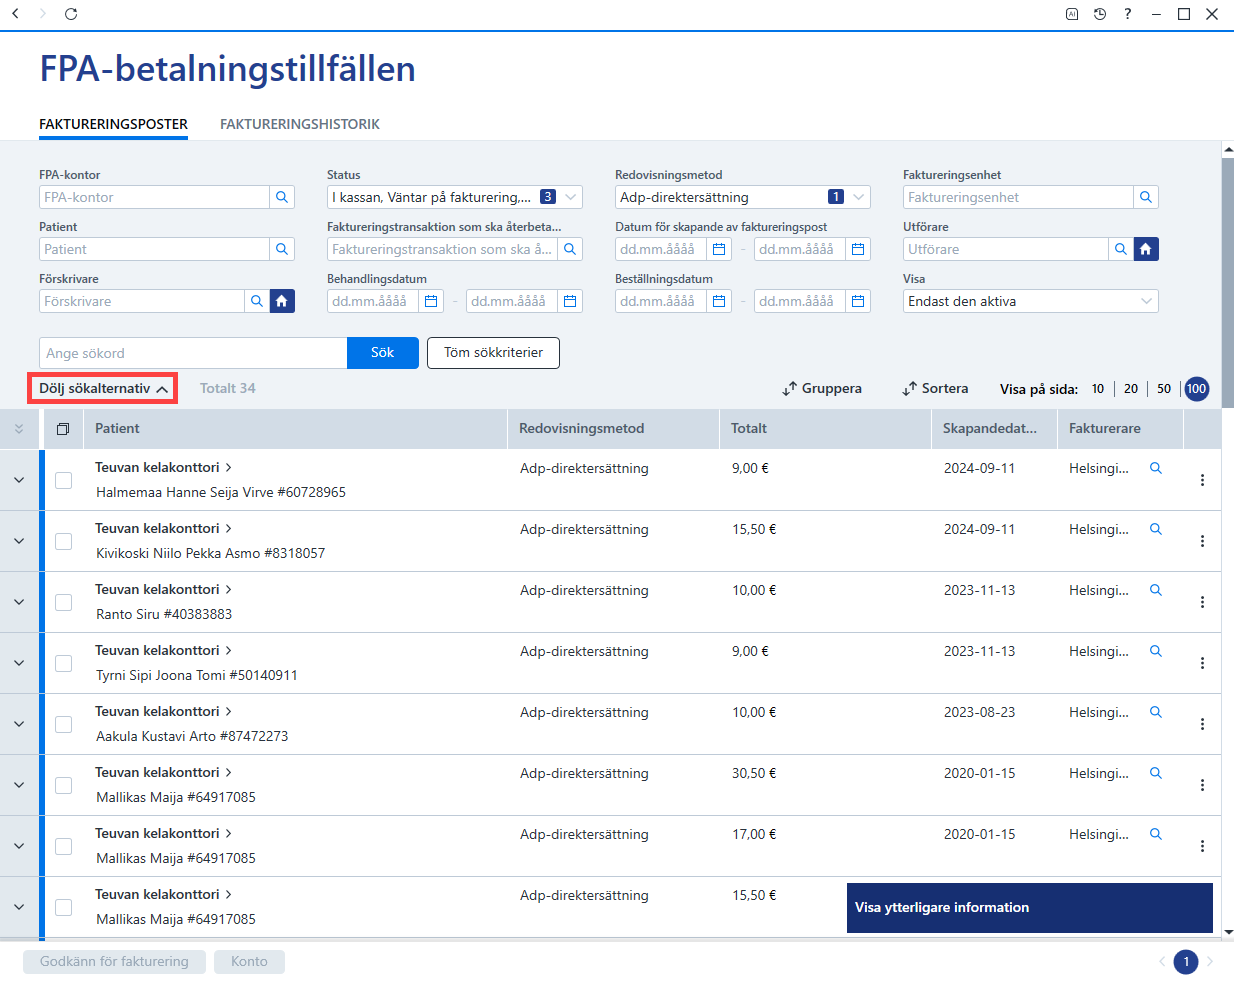Open the Status dropdown filter
Viewport: 1234px width, 981px height.
pyautogui.click(x=455, y=197)
